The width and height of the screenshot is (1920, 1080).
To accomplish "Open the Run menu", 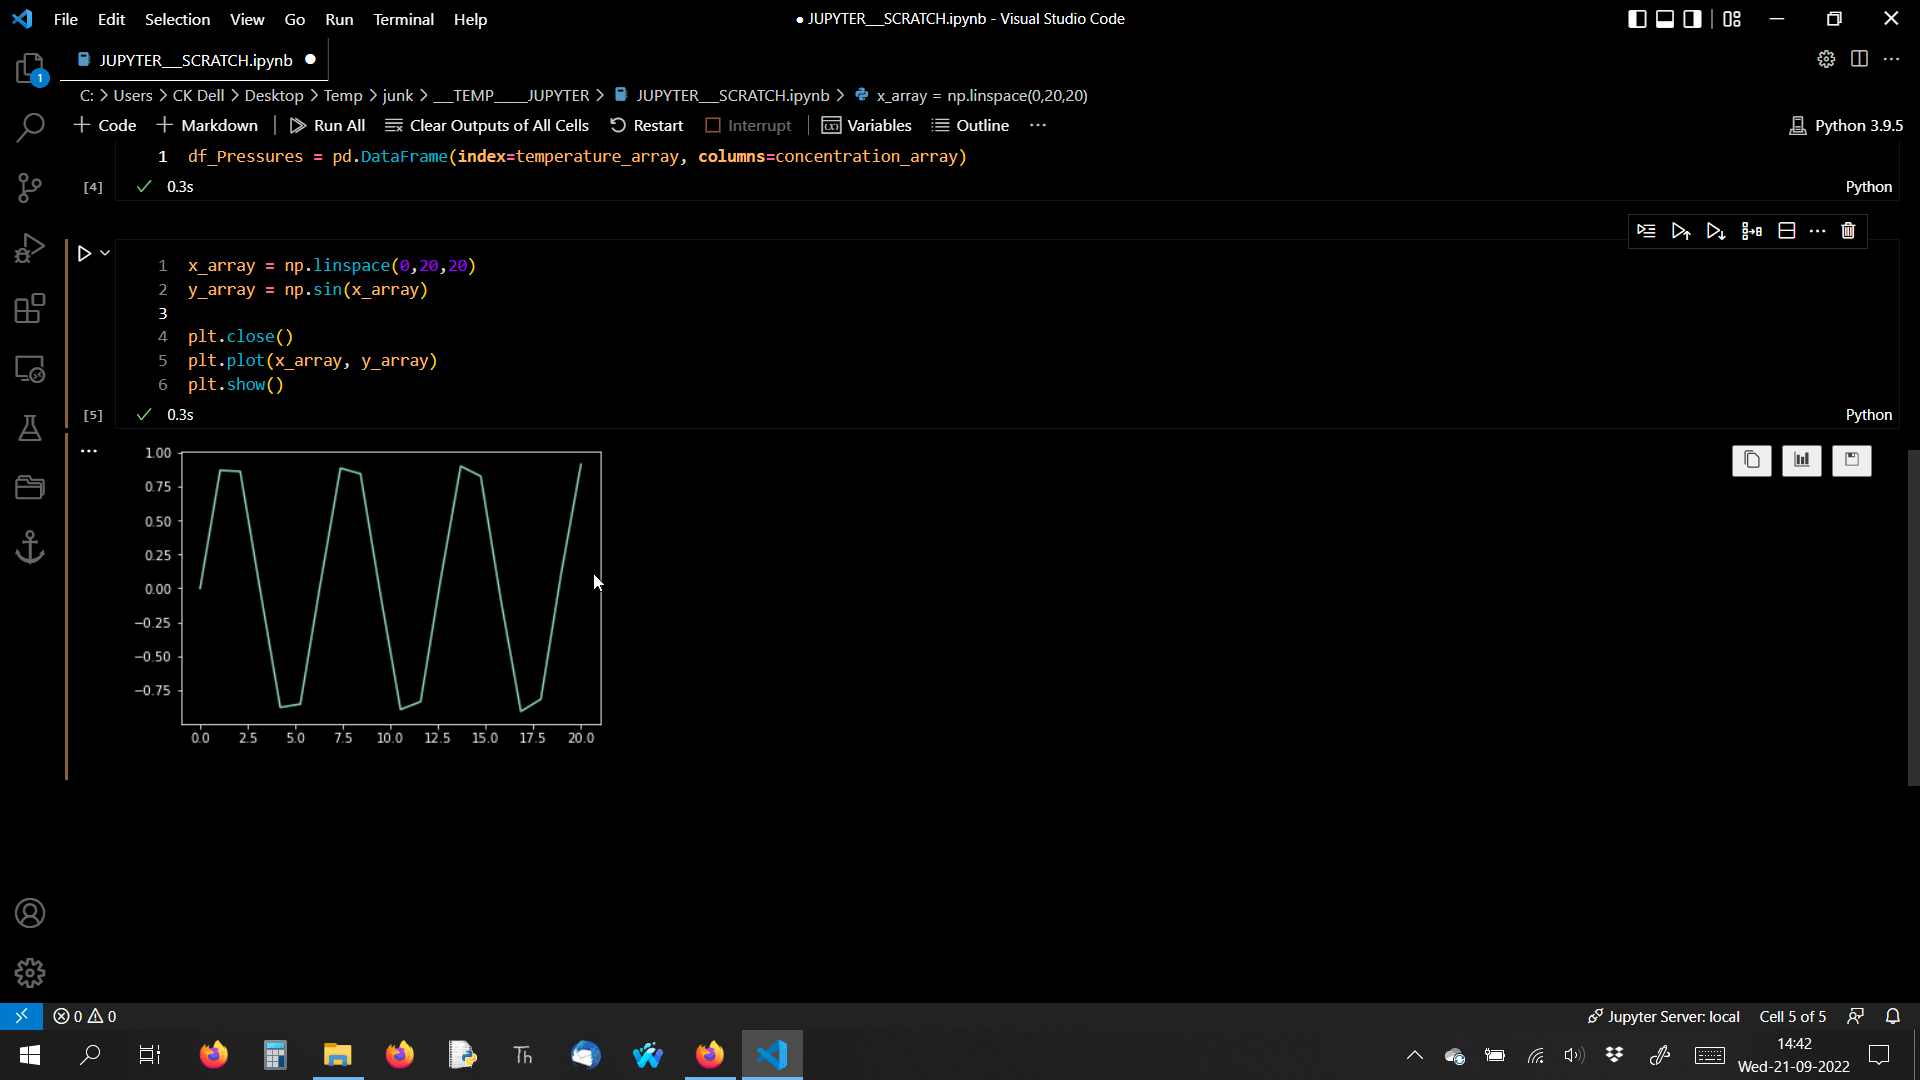I will (x=339, y=19).
